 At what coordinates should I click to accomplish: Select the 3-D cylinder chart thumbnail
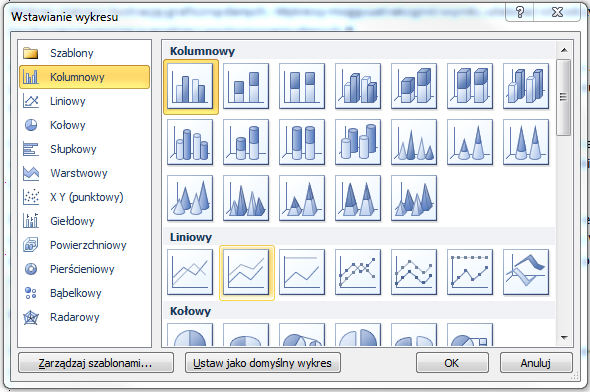358,142
